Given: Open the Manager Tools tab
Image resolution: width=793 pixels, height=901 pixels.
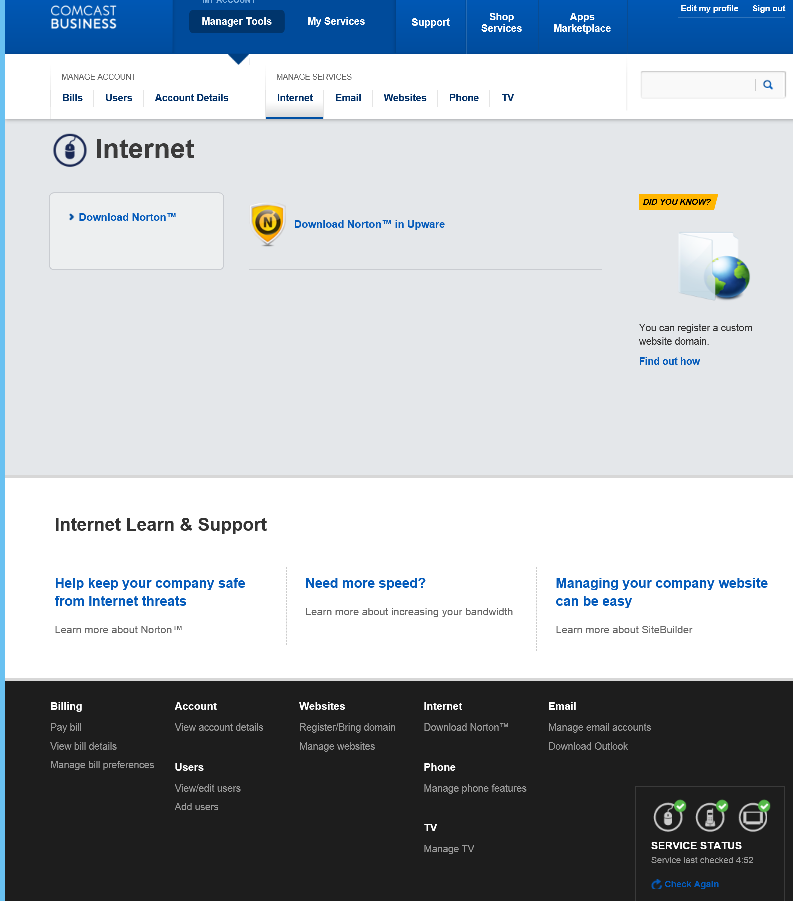Looking at the screenshot, I should [237, 21].
